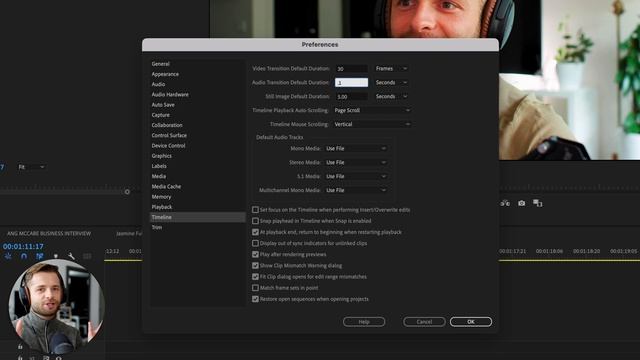The image size is (640, 360).
Task: Select Trim preferences category
Action: pos(157,227)
